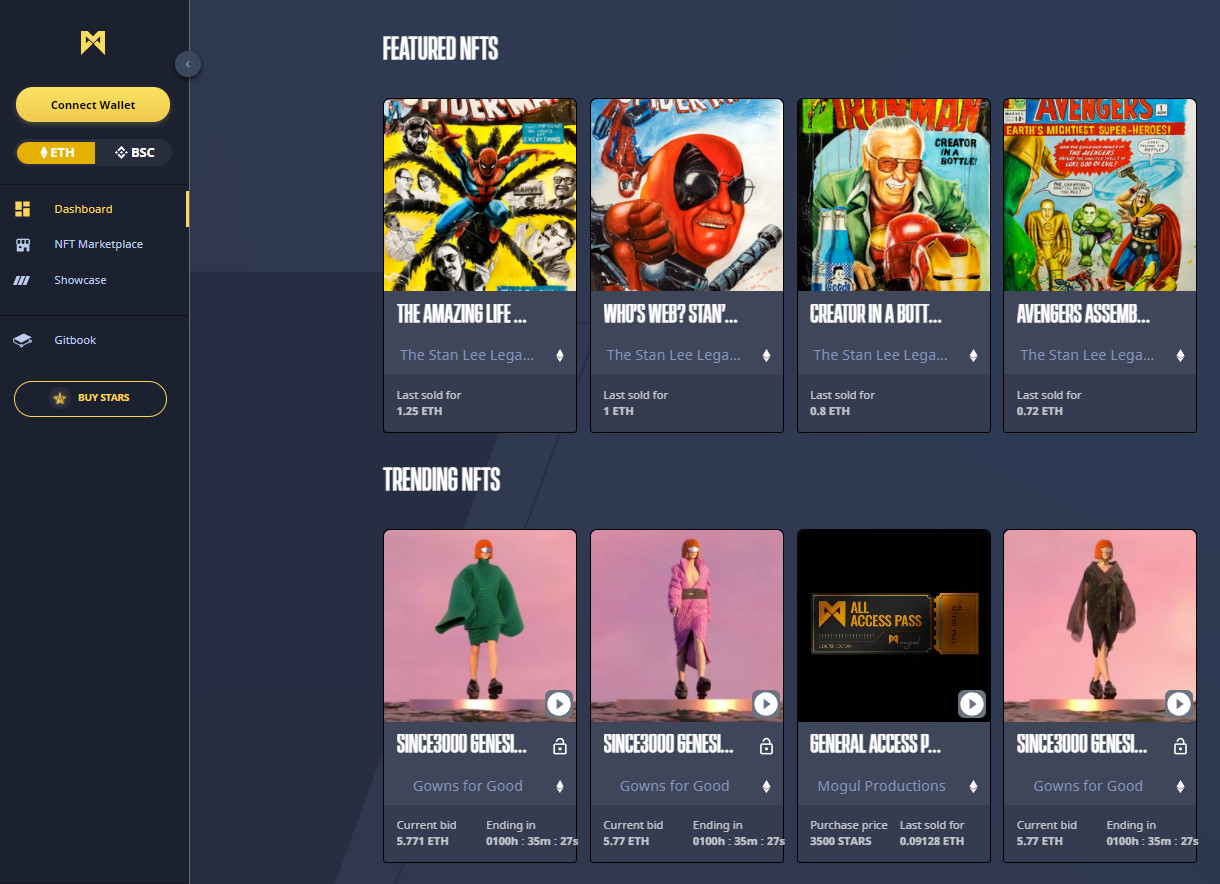
Task: Click Ethereum icon on dark sheer dress card
Action: 1180,787
